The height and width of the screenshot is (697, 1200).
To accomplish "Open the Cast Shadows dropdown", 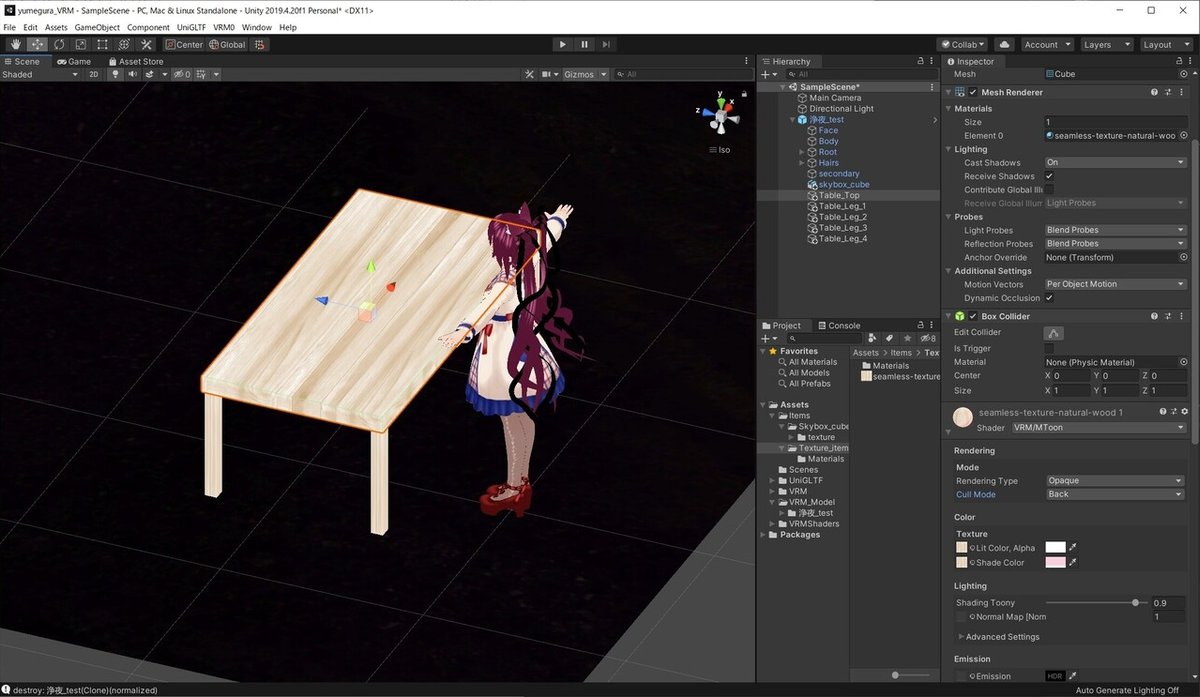I will pos(1114,162).
